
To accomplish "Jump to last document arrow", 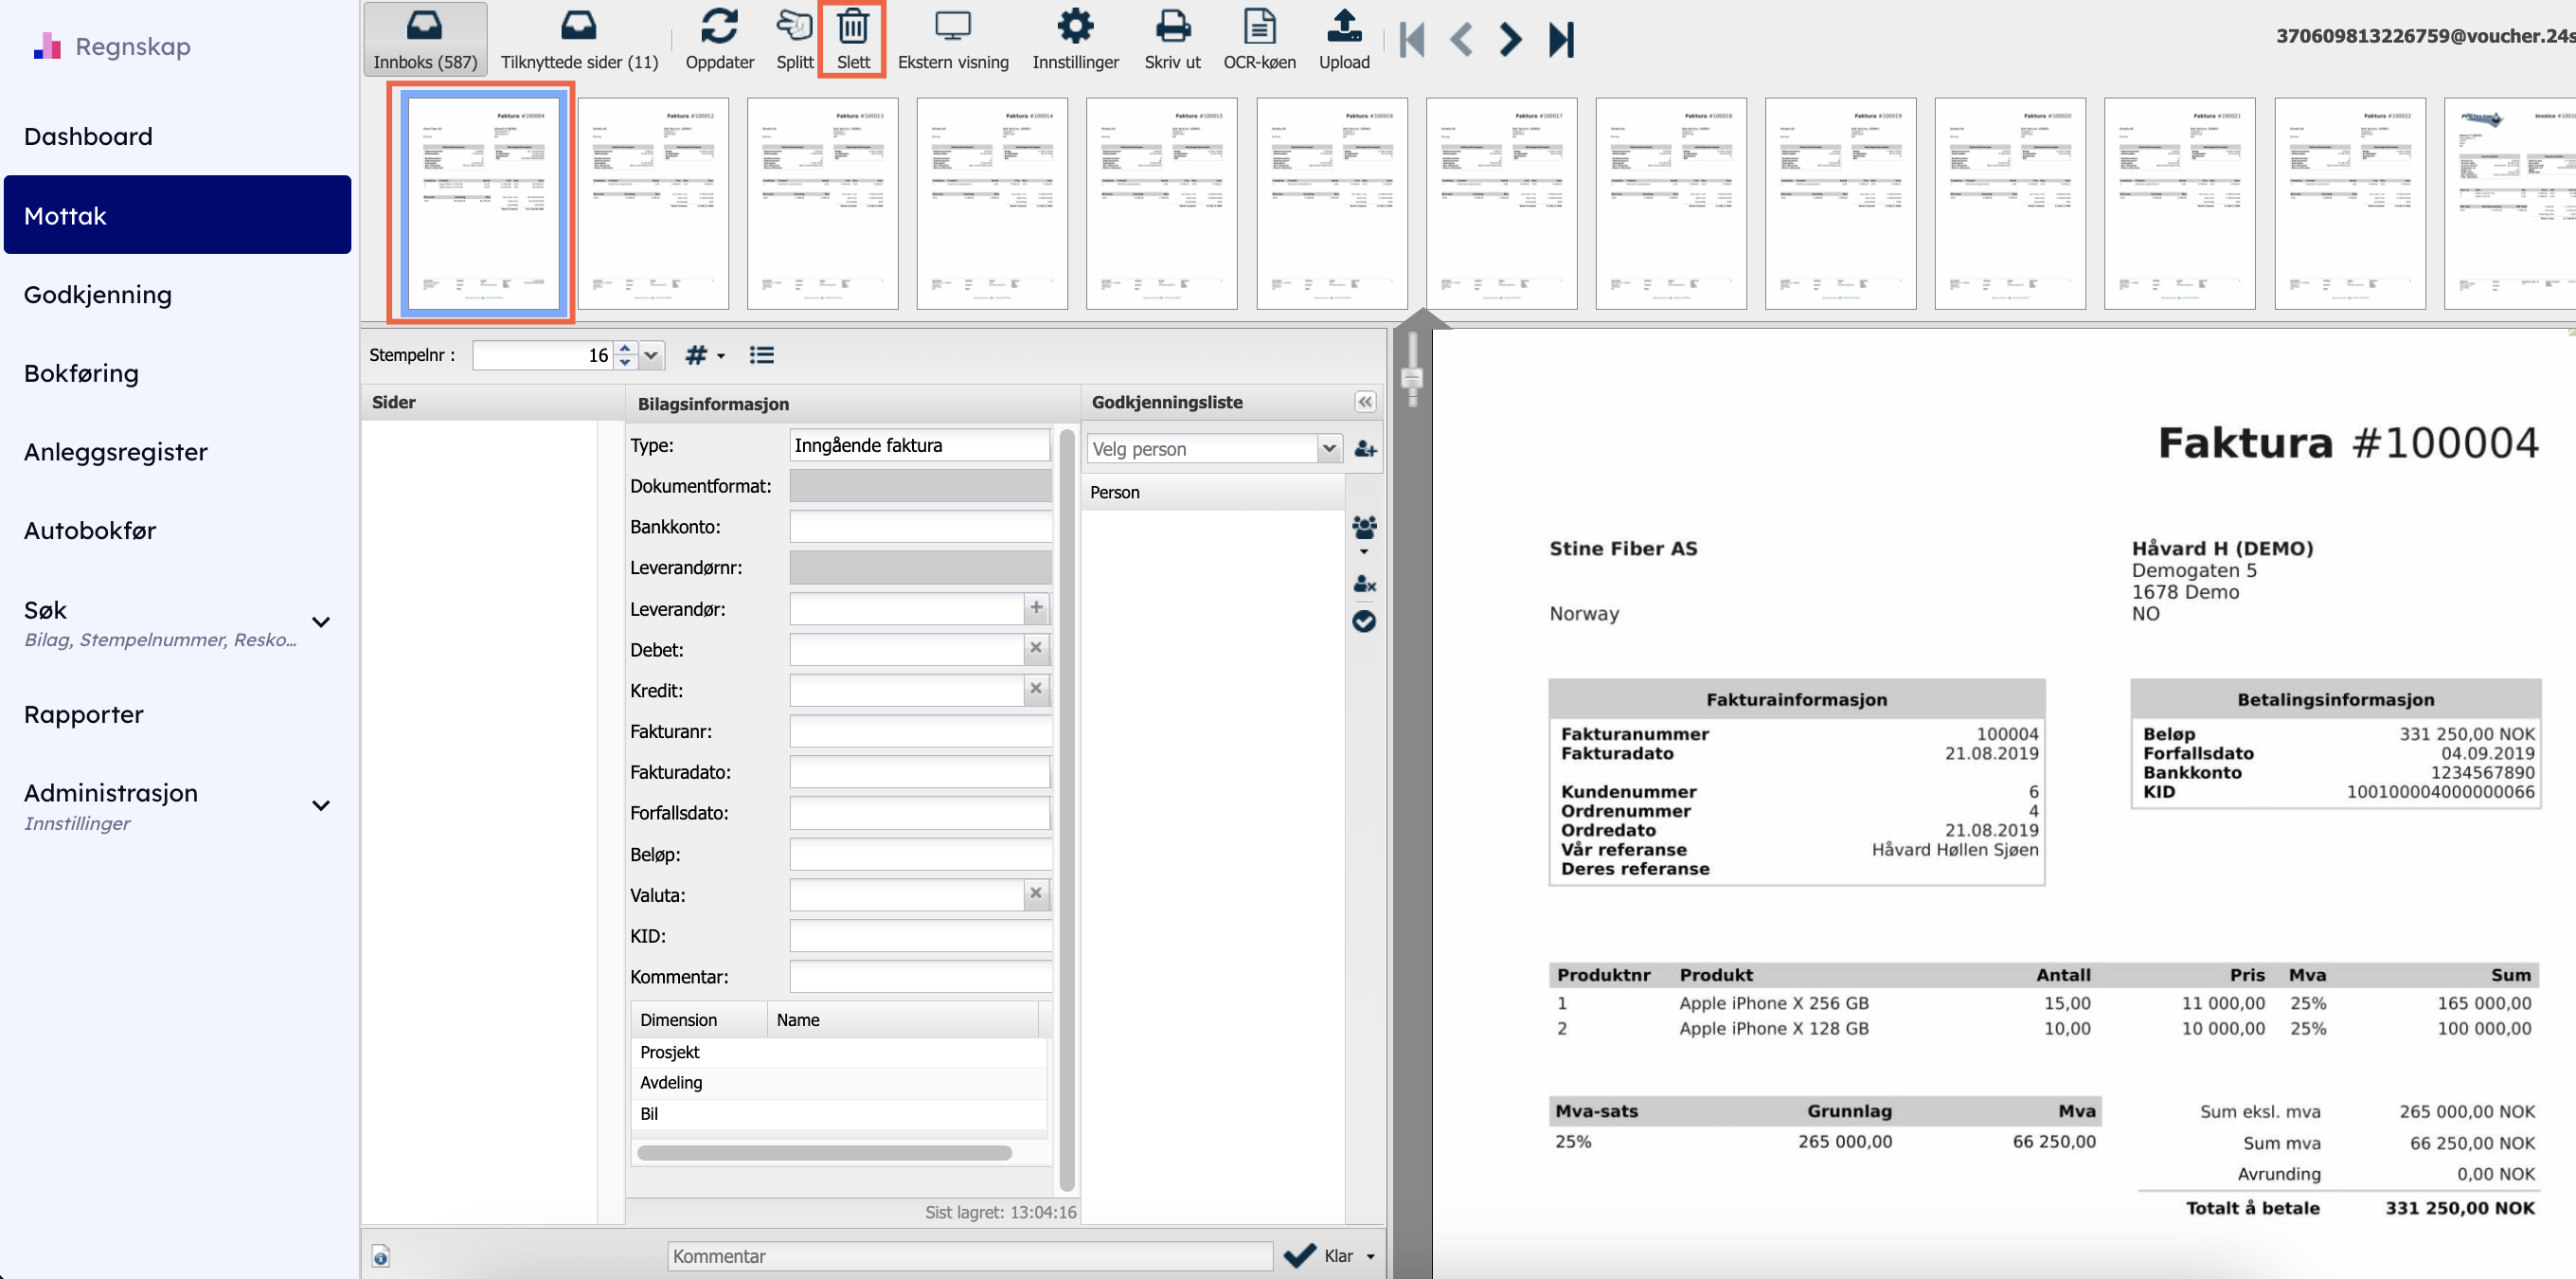I will coord(1561,40).
